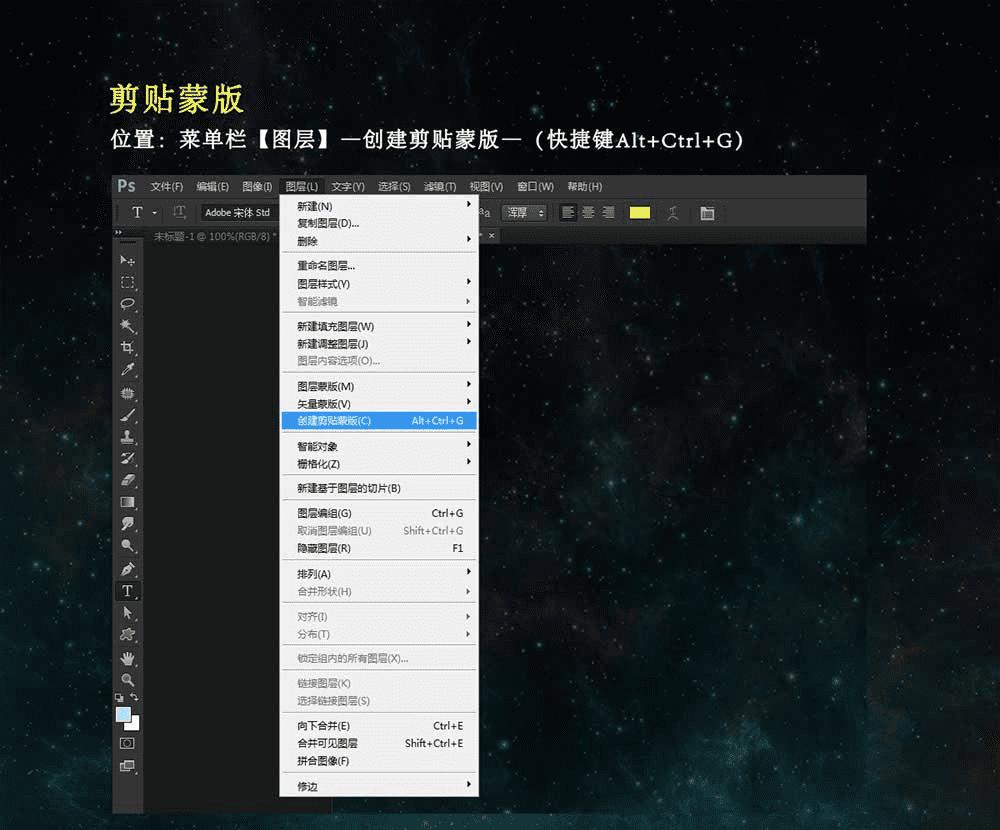Viewport: 1000px width, 830px height.
Task: Choose 重命名图层... from the menu
Action: coord(379,265)
